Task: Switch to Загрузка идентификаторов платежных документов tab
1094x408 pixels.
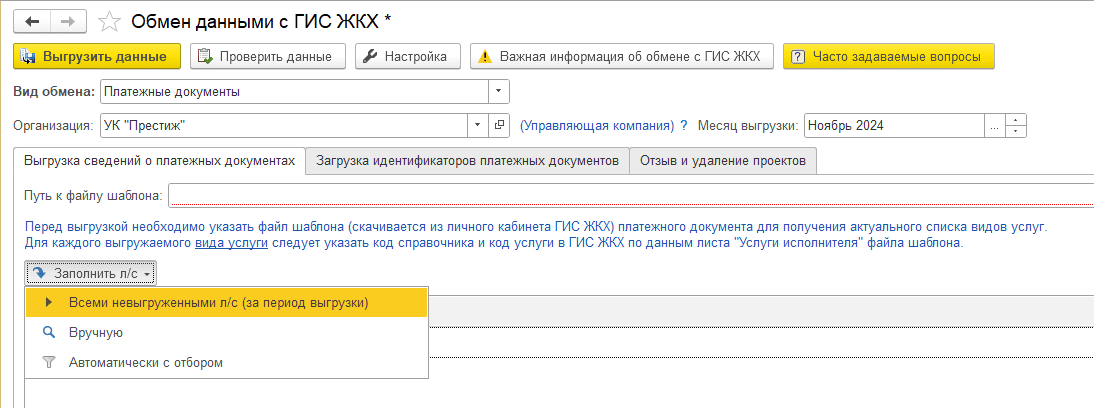Action: pos(468,160)
